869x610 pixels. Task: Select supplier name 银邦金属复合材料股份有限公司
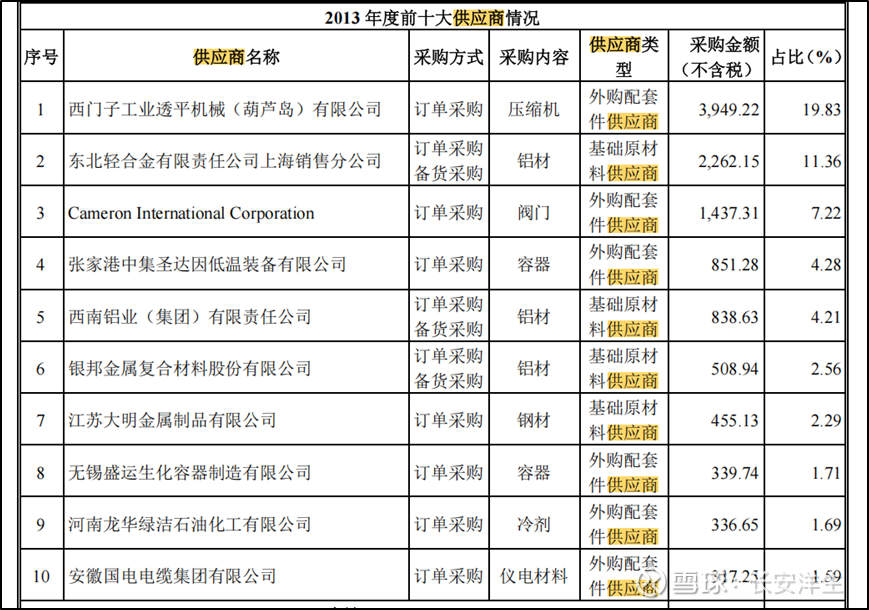click(190, 368)
